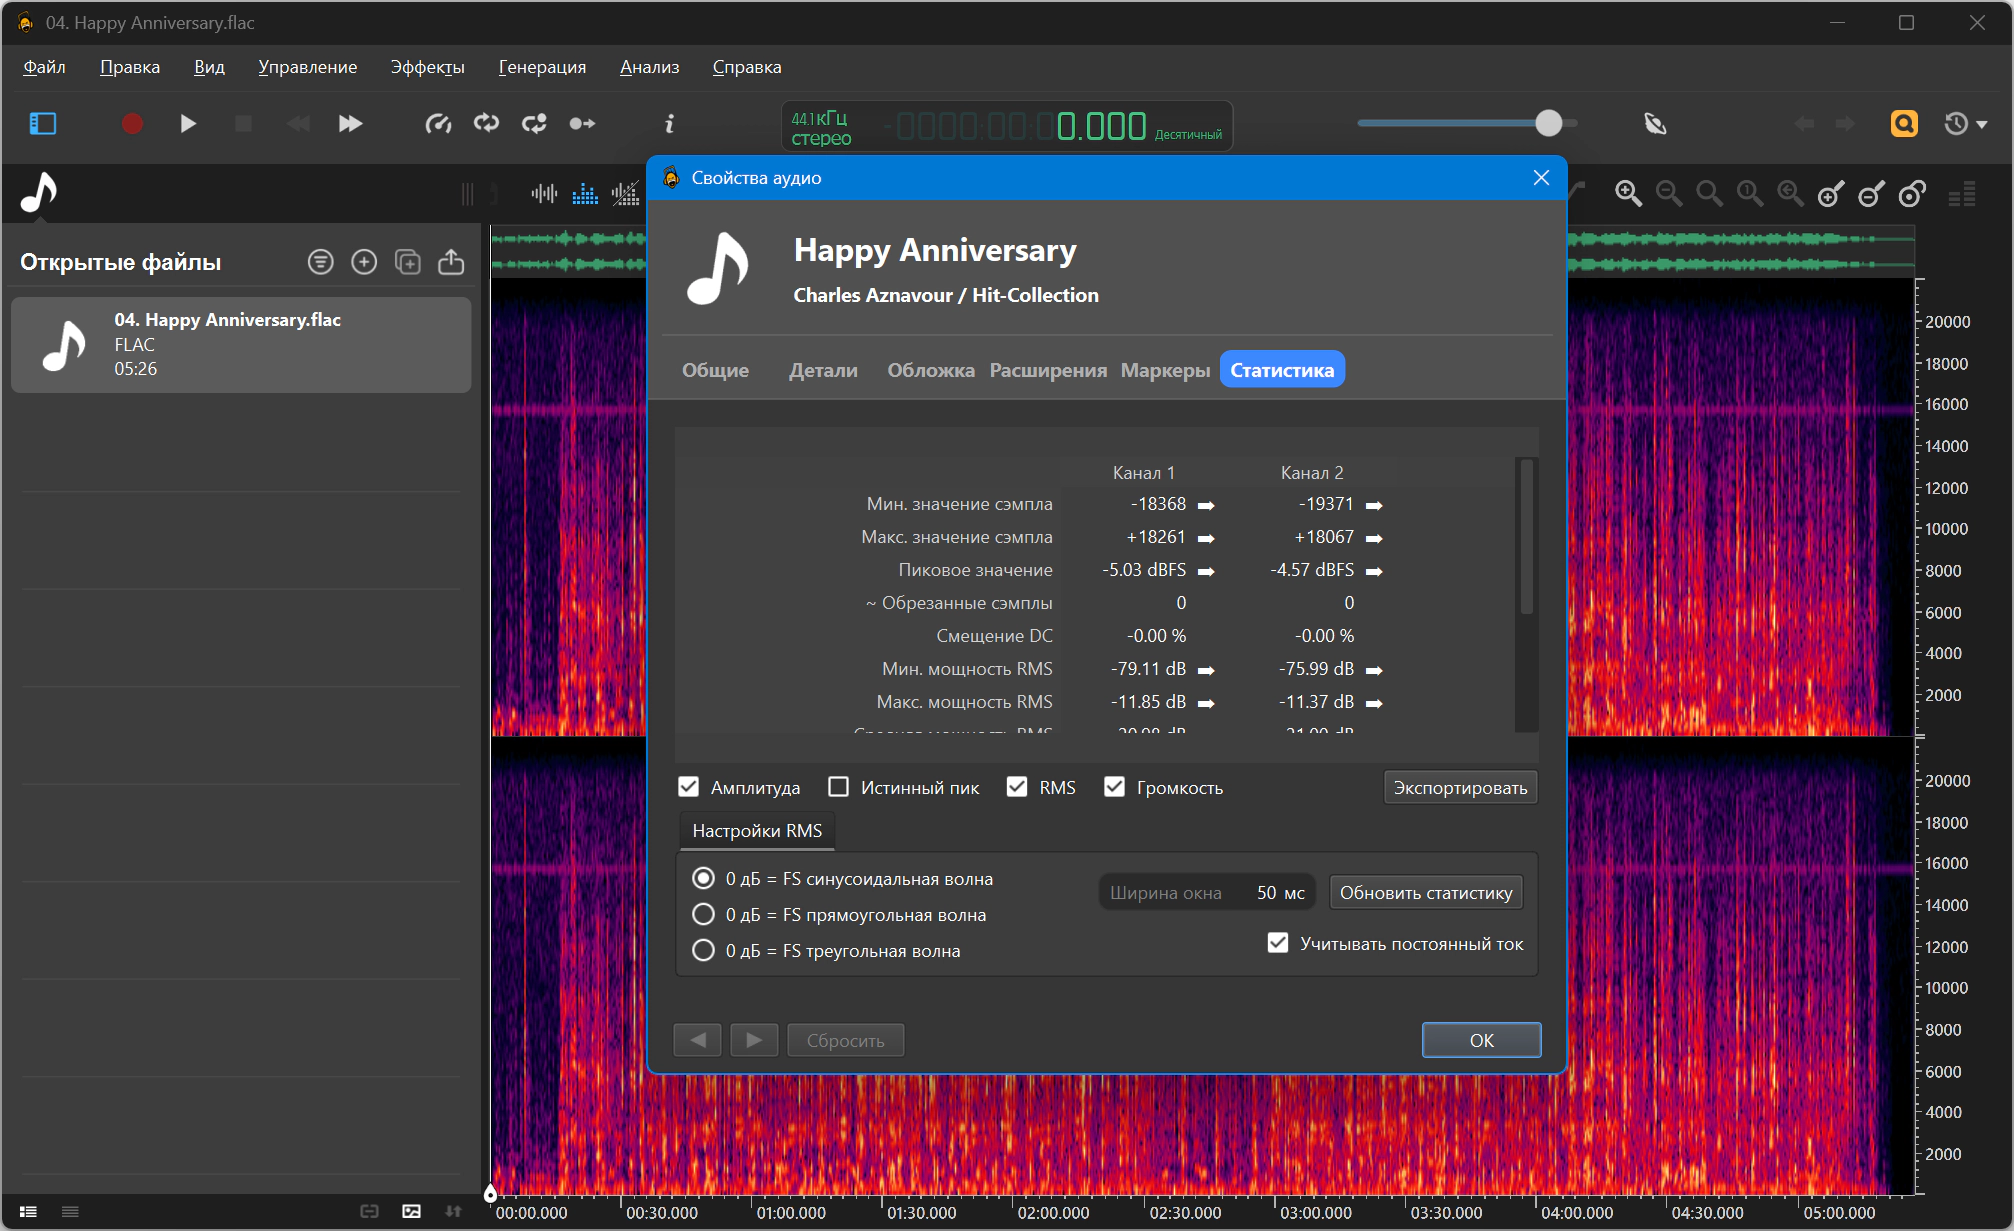Click the vertical zoom out icon
The image size is (2014, 1231).
pyautogui.click(x=1871, y=194)
